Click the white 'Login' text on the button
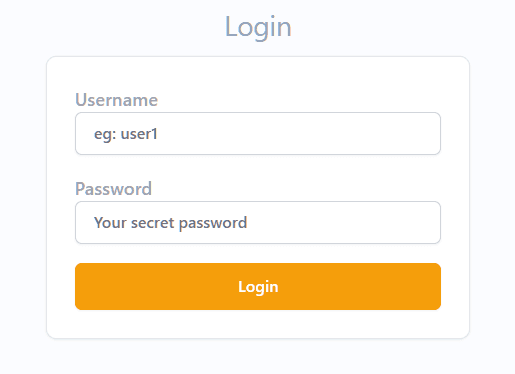 [x=258, y=287]
